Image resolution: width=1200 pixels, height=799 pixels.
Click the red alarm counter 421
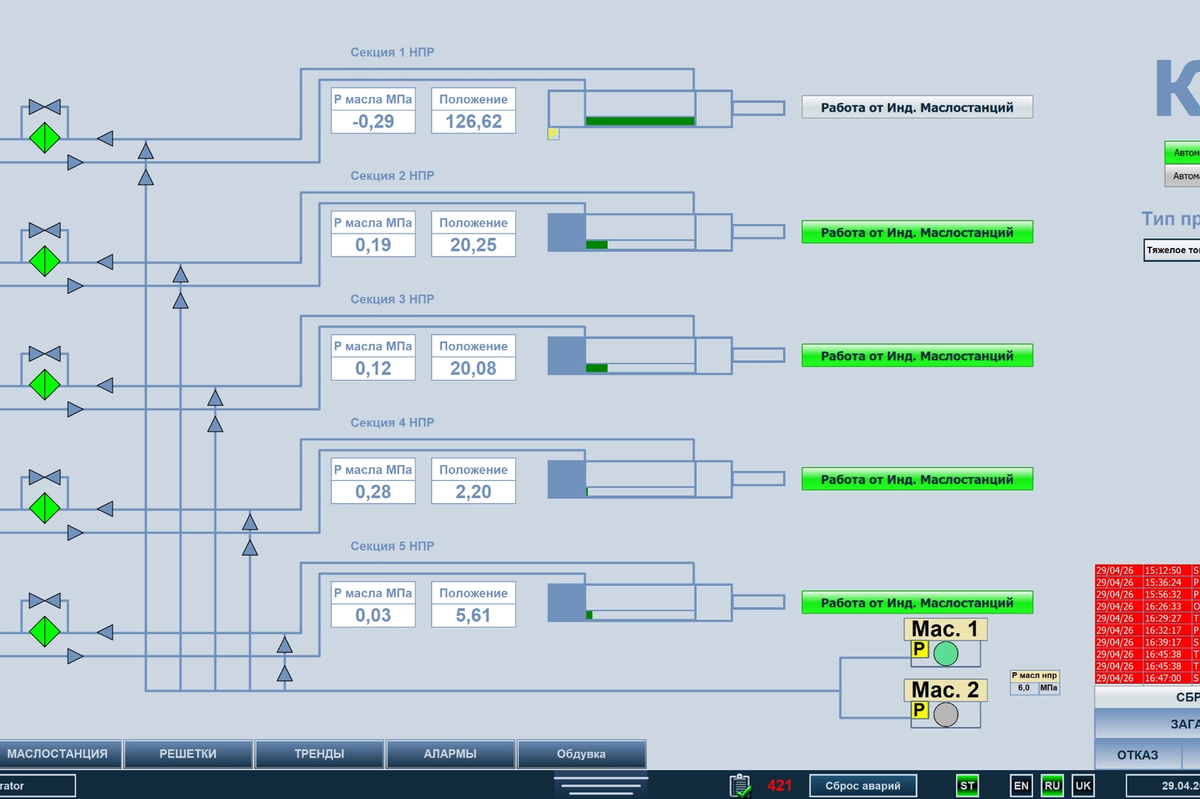click(x=780, y=786)
